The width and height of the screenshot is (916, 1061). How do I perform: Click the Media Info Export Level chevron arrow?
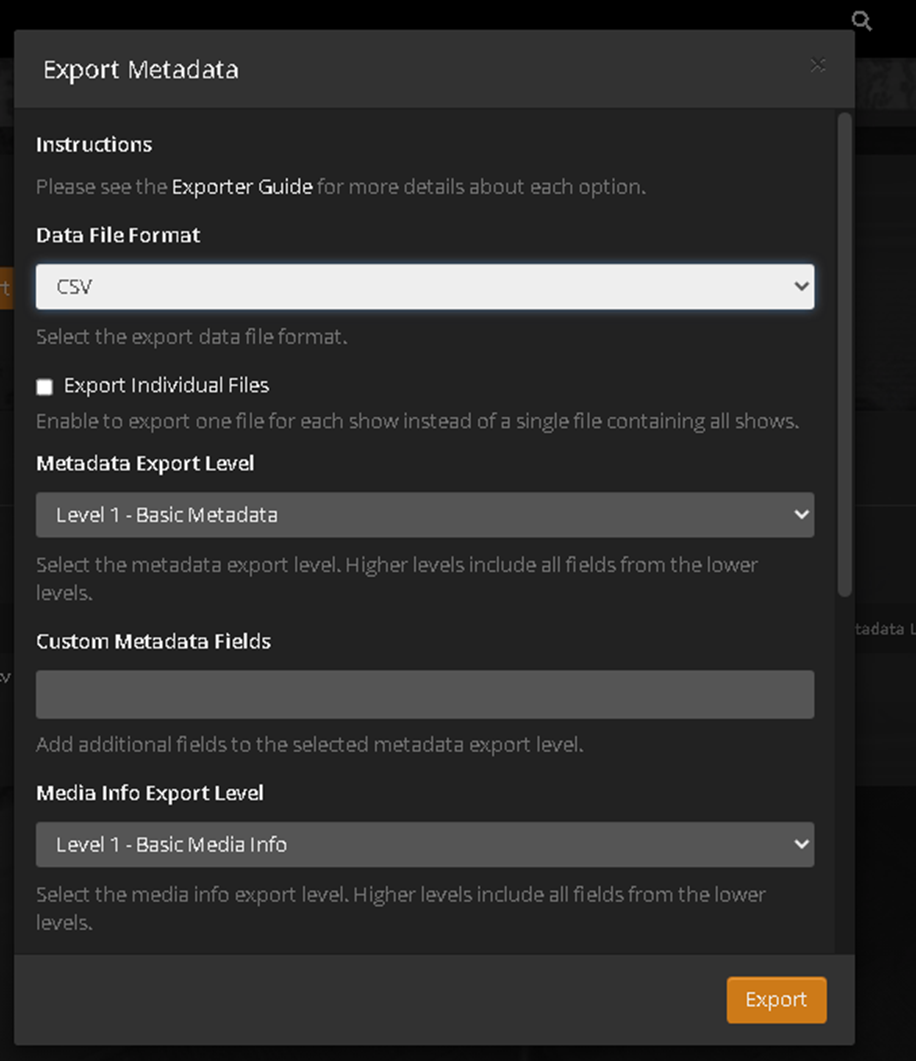800,844
